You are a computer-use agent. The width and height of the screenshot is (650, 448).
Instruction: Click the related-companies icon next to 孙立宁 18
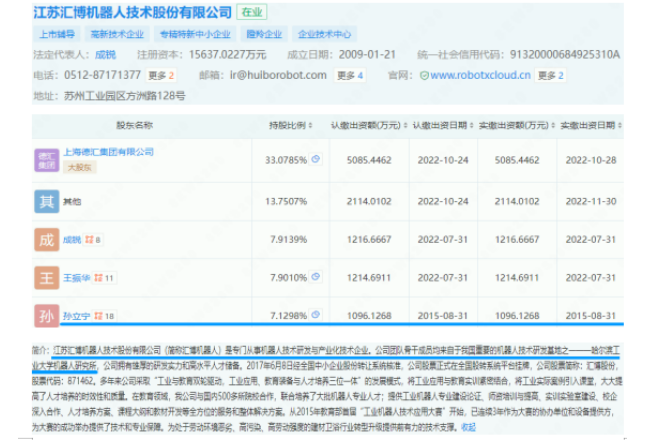(x=98, y=316)
